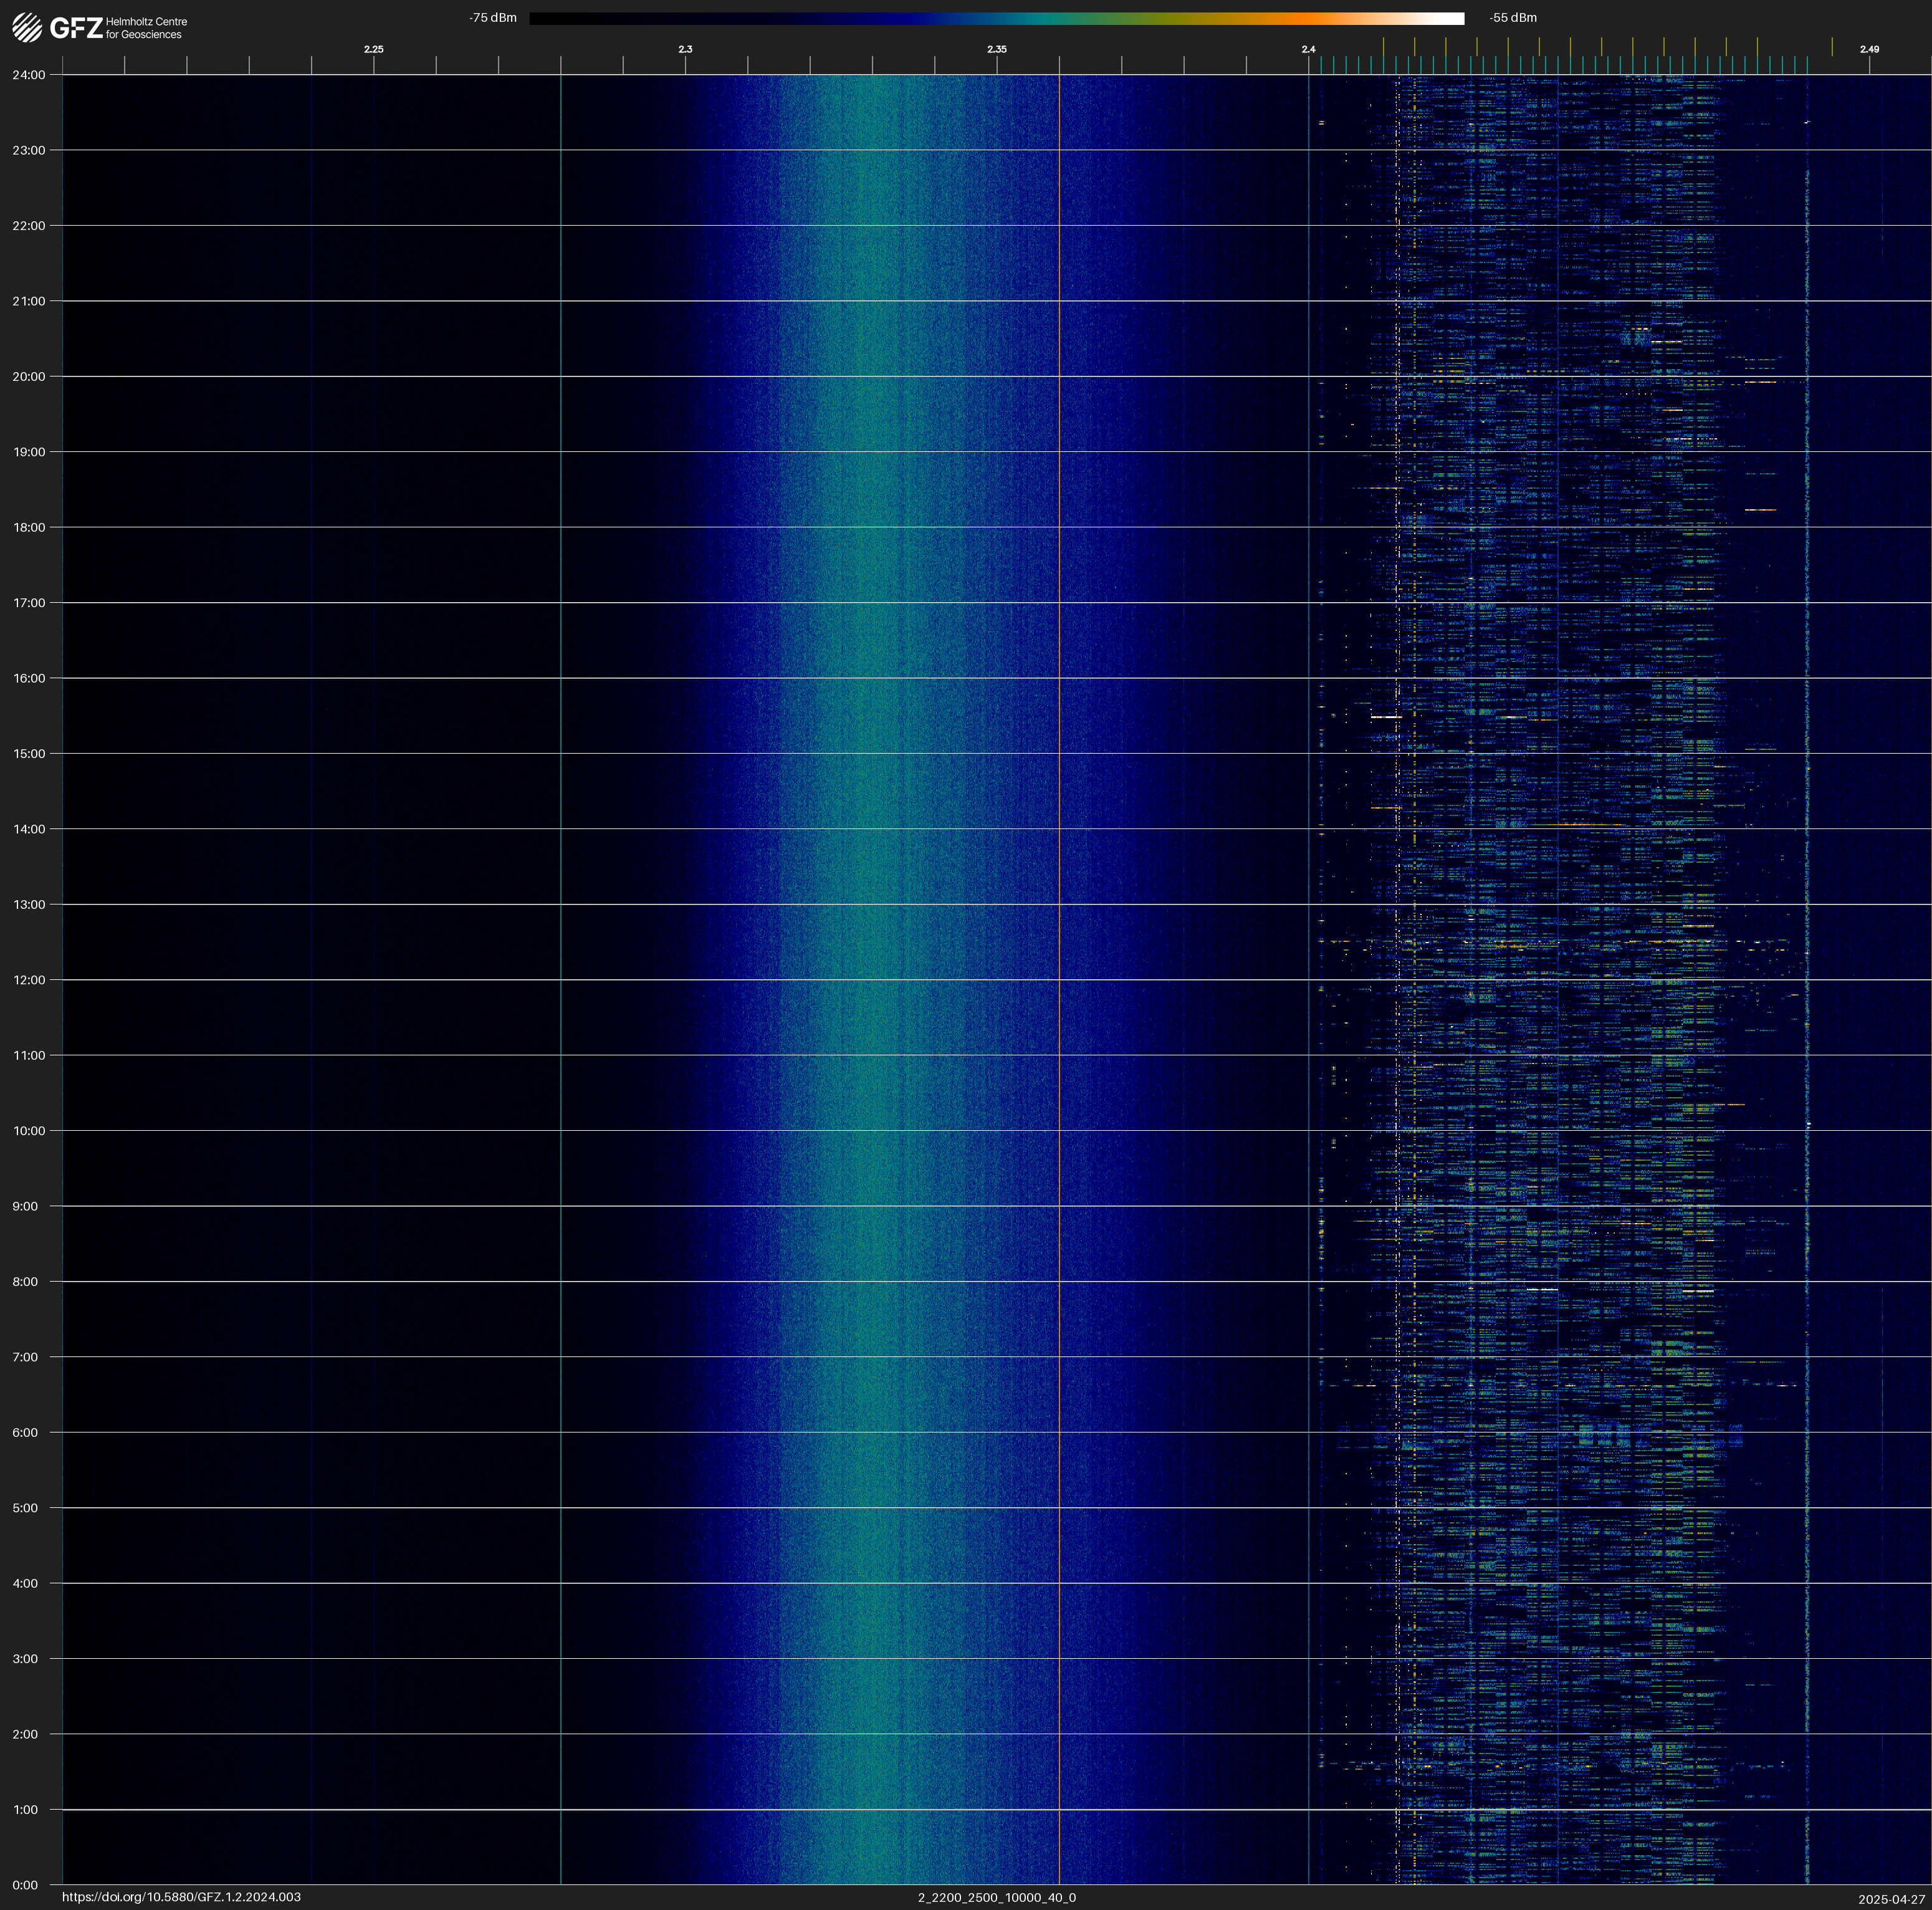Click the 2025-04-27 date label

(1891, 1899)
